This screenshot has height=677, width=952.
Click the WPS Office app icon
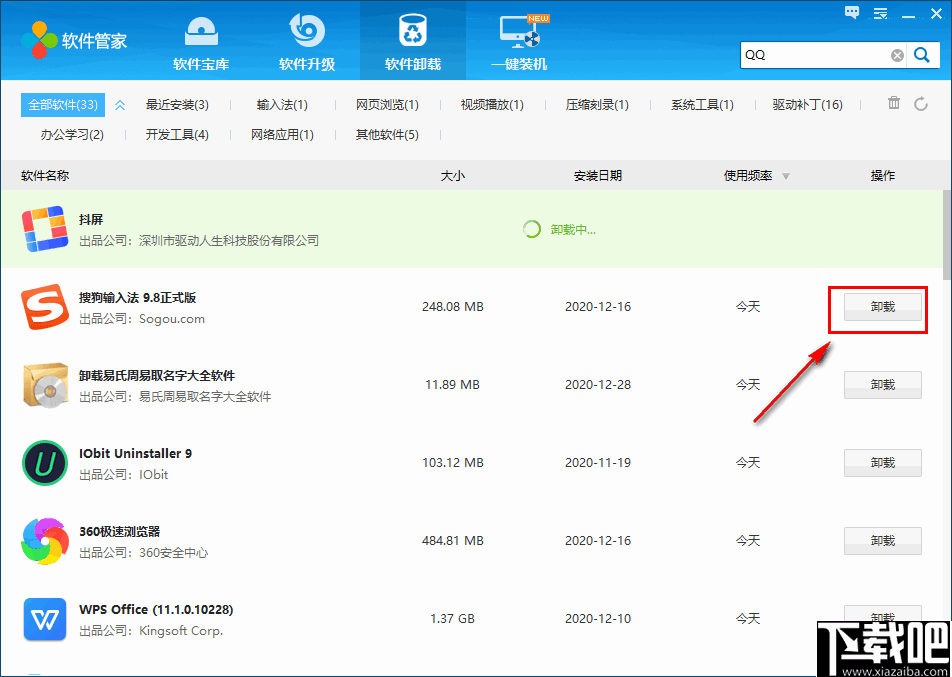tap(44, 619)
